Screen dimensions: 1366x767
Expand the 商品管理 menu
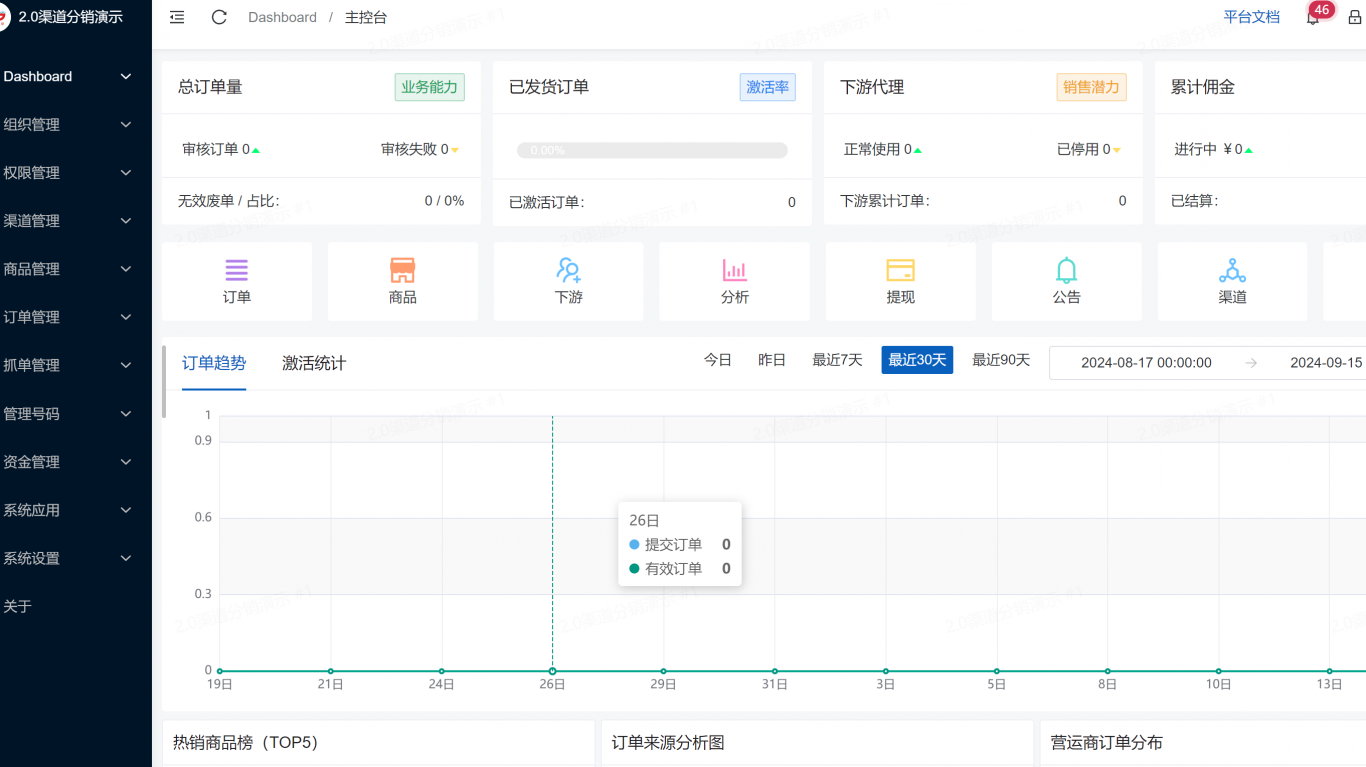click(x=76, y=269)
